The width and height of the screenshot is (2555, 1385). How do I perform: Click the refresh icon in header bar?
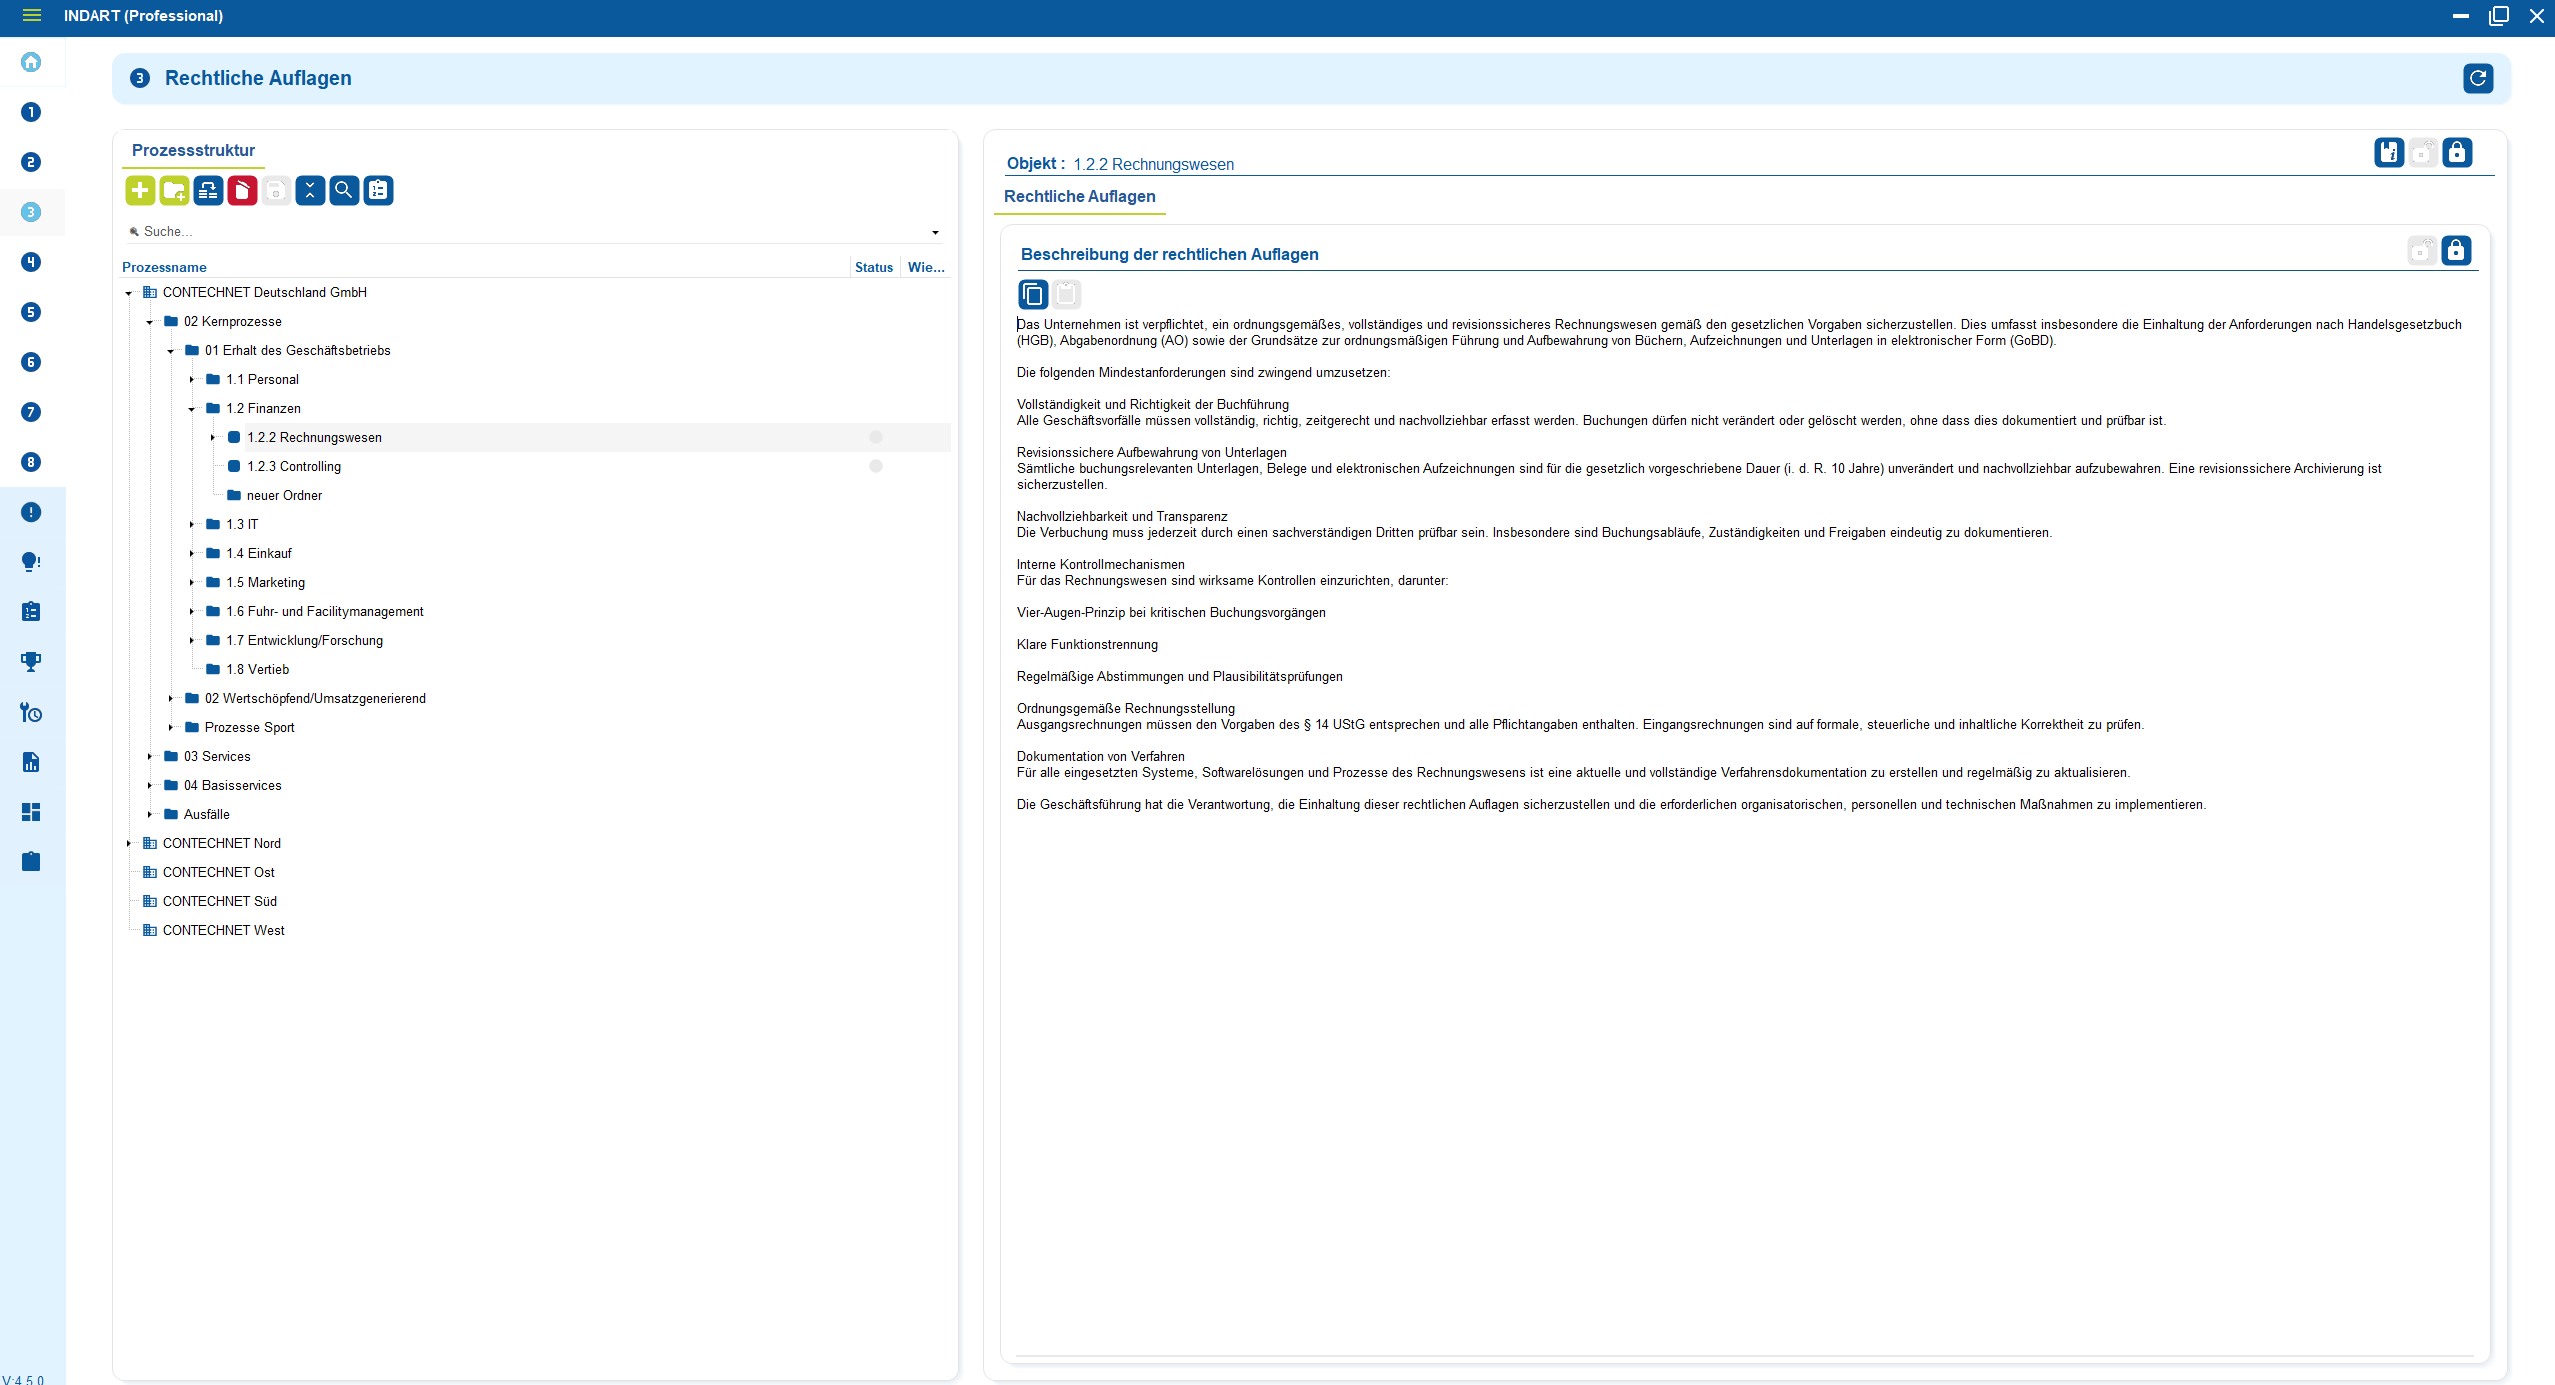(2477, 78)
